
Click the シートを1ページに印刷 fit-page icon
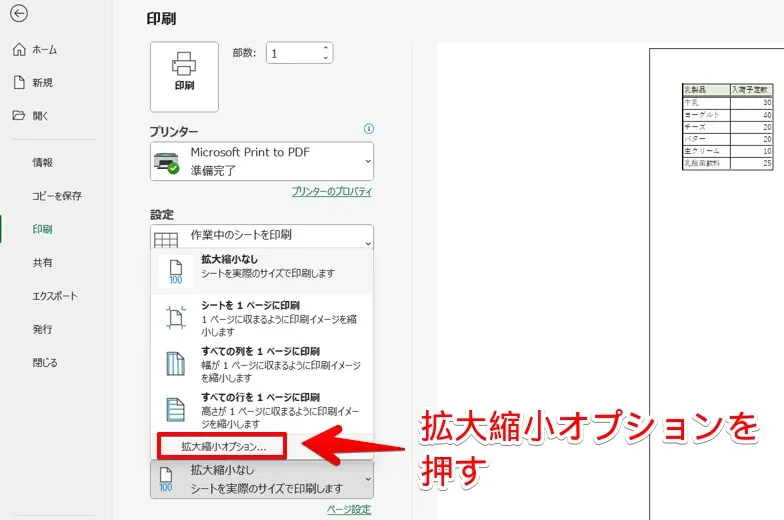coord(176,318)
